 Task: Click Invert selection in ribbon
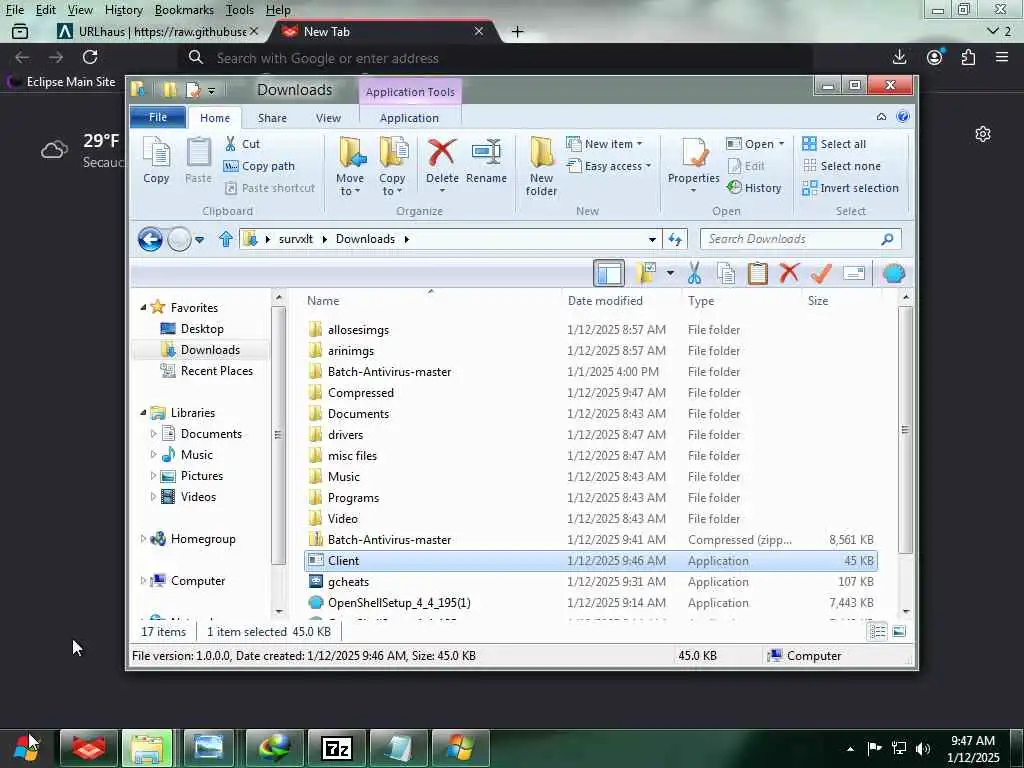tap(850, 187)
